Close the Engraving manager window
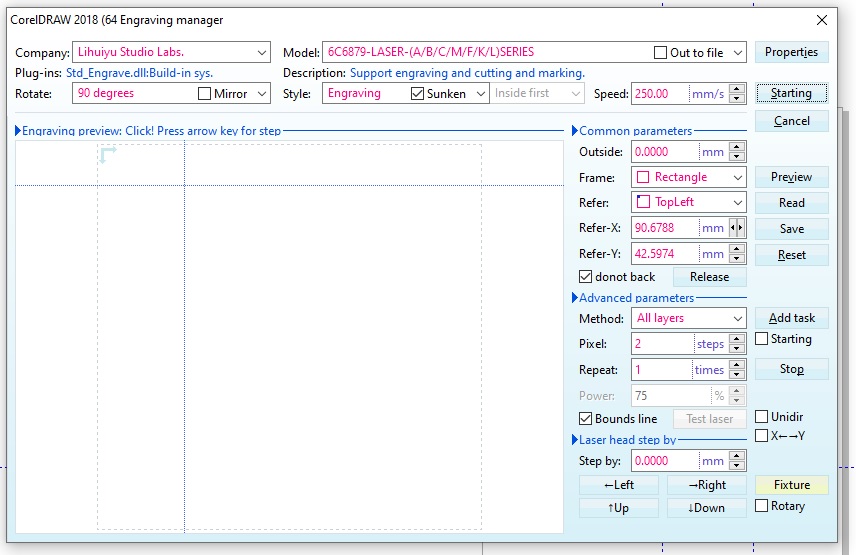 point(822,20)
